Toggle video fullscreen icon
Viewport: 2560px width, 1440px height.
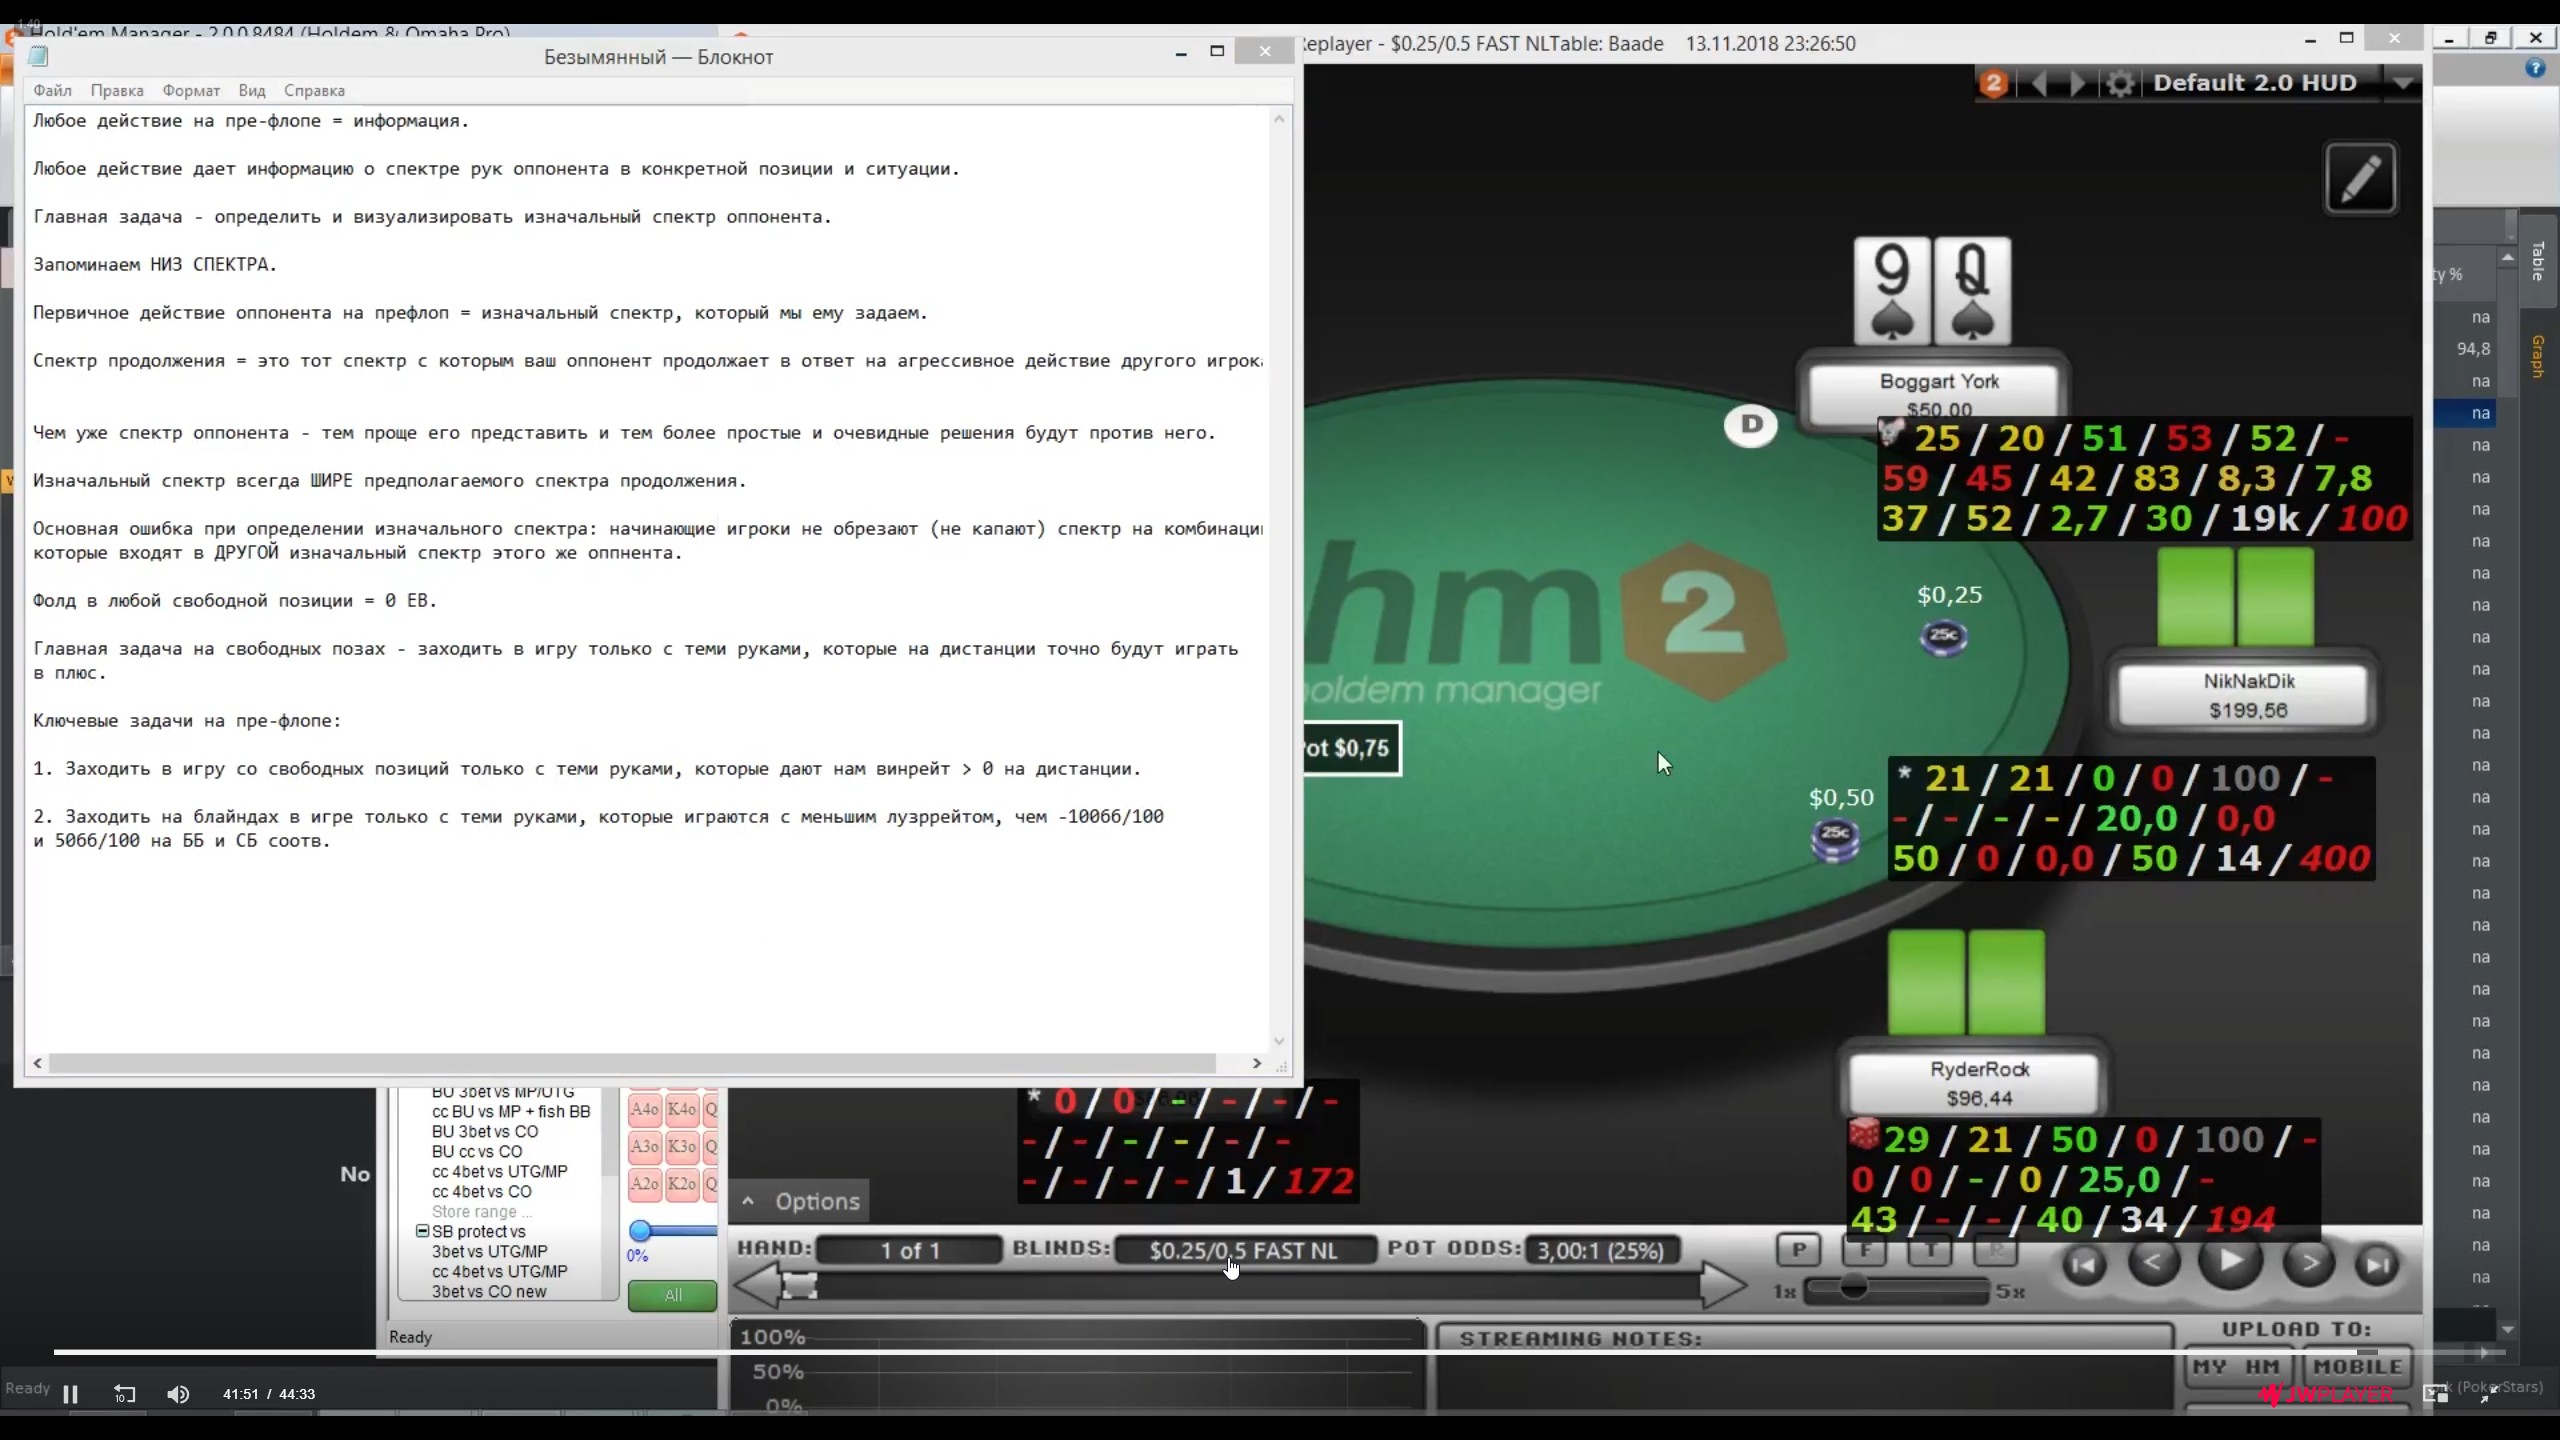tap(2489, 1395)
